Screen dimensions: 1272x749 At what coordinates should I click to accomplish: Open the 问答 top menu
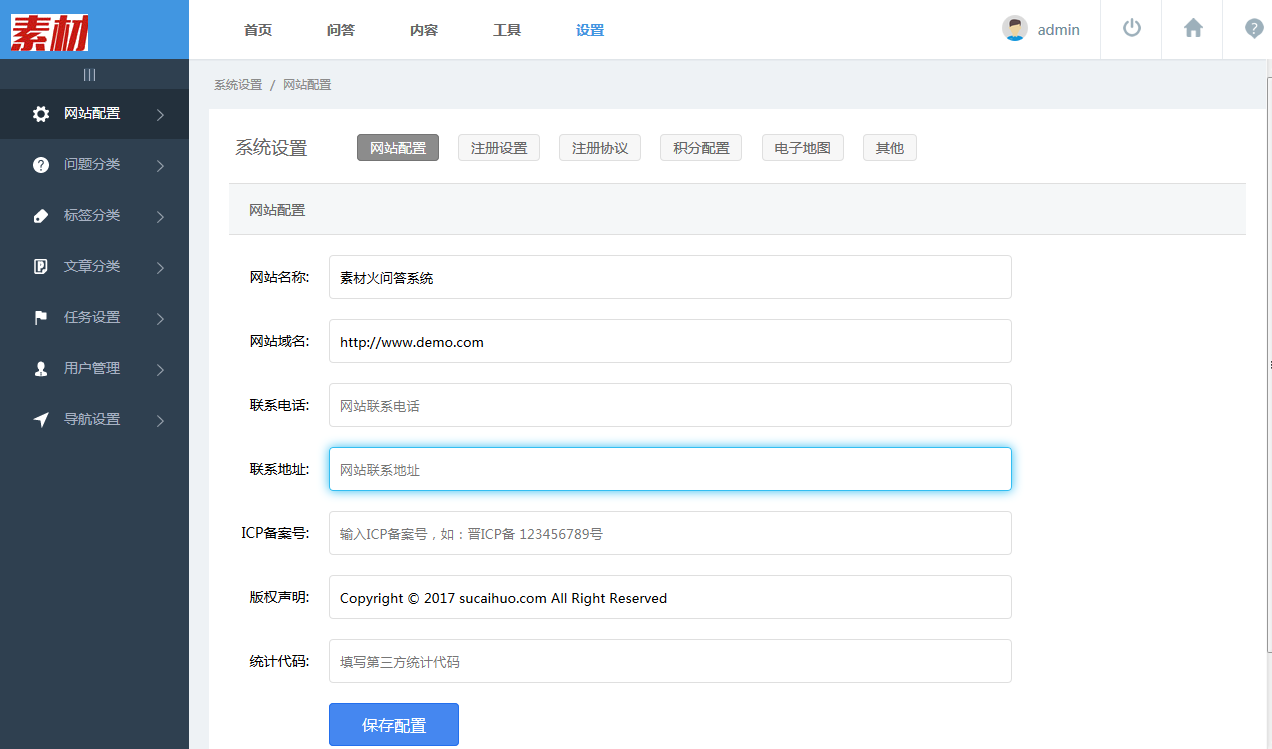click(341, 30)
